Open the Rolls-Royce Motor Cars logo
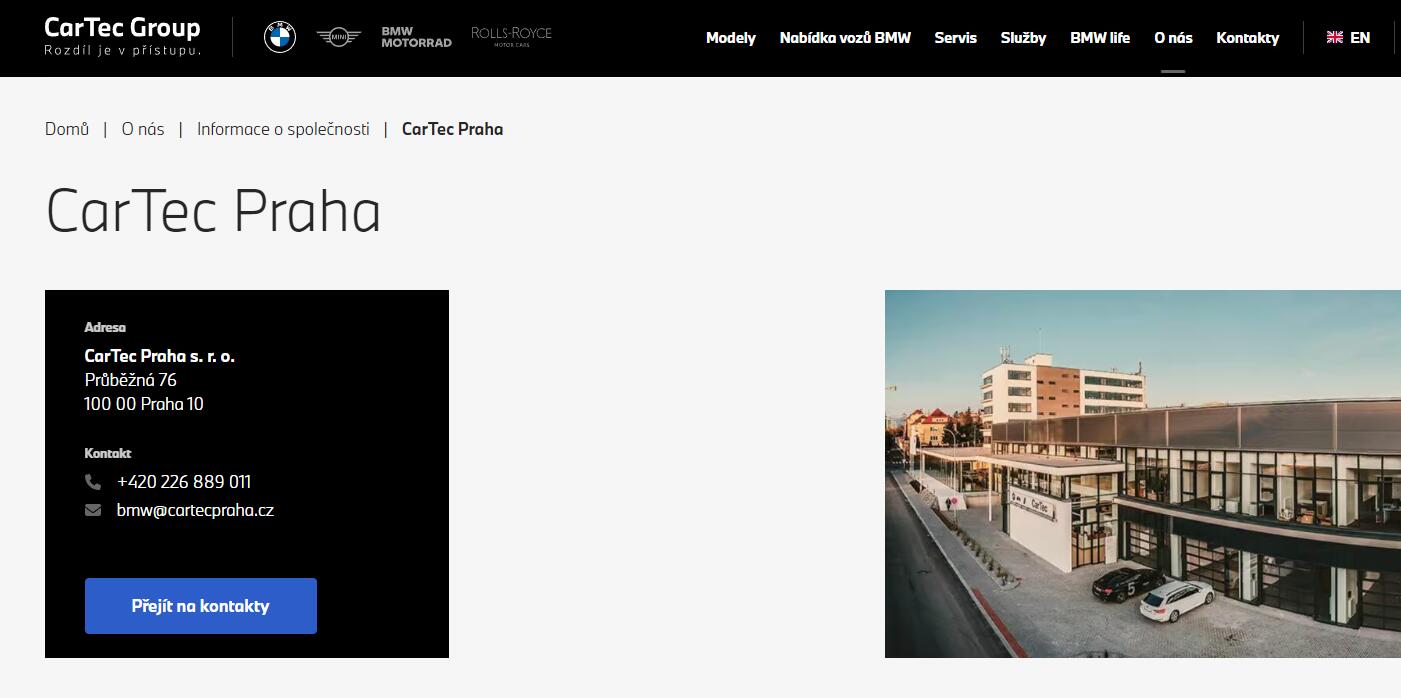1401x698 pixels. tap(511, 37)
